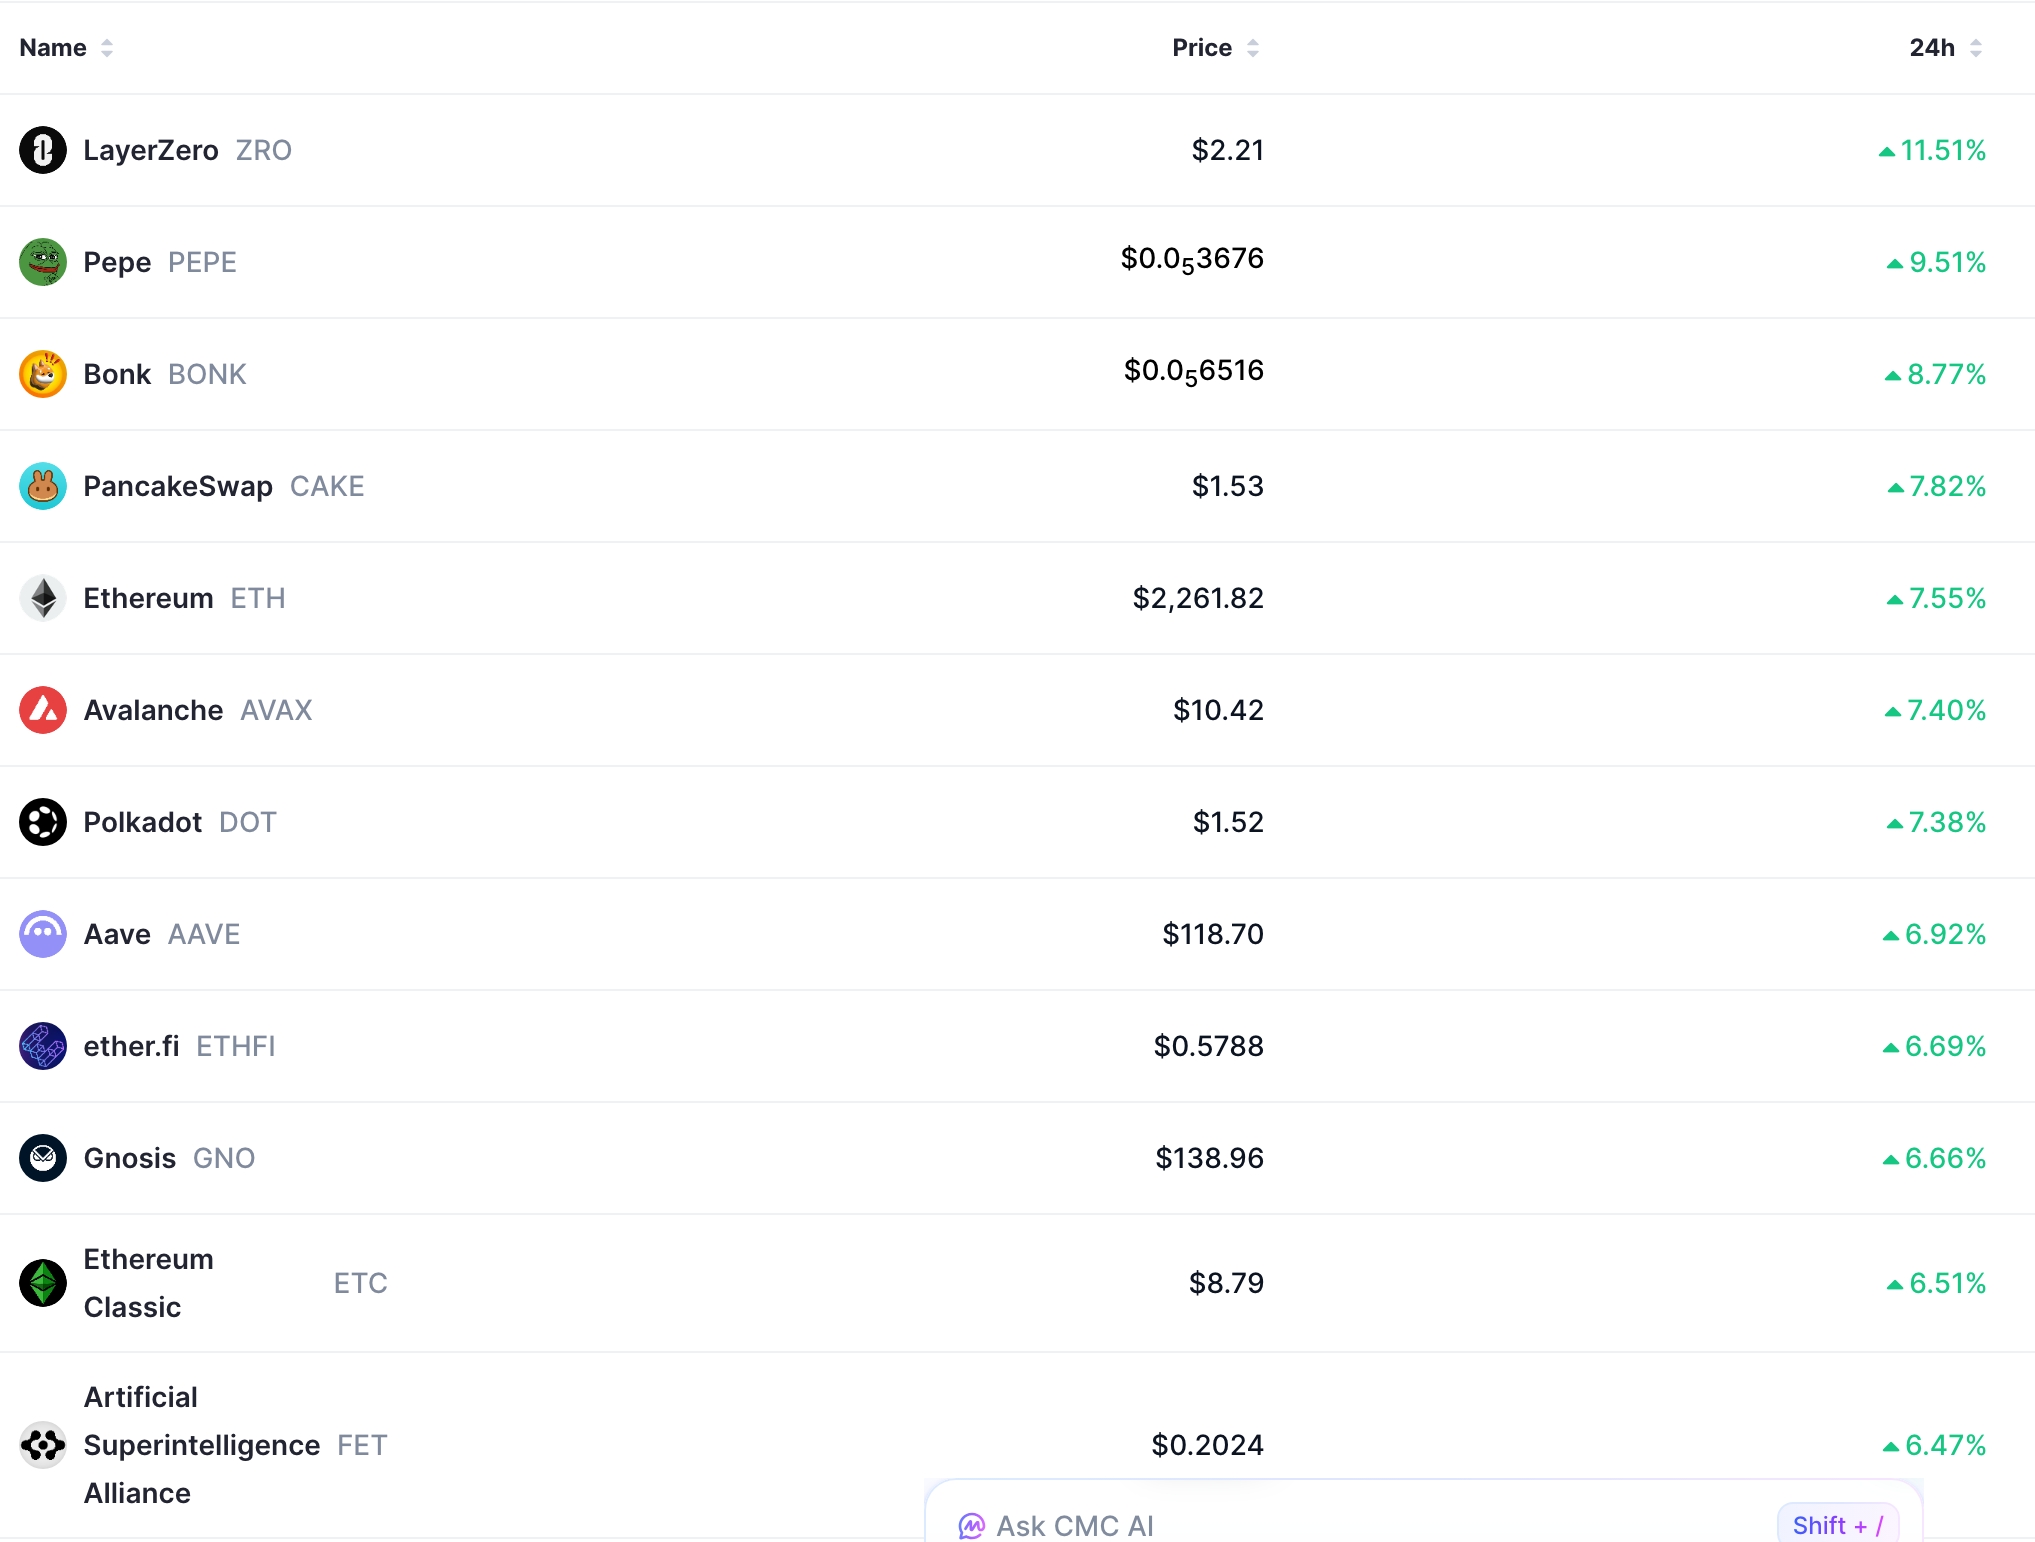Click the Artificial Superintelligence Alliance logo
Screen dimensions: 2035x1542
(42, 1445)
